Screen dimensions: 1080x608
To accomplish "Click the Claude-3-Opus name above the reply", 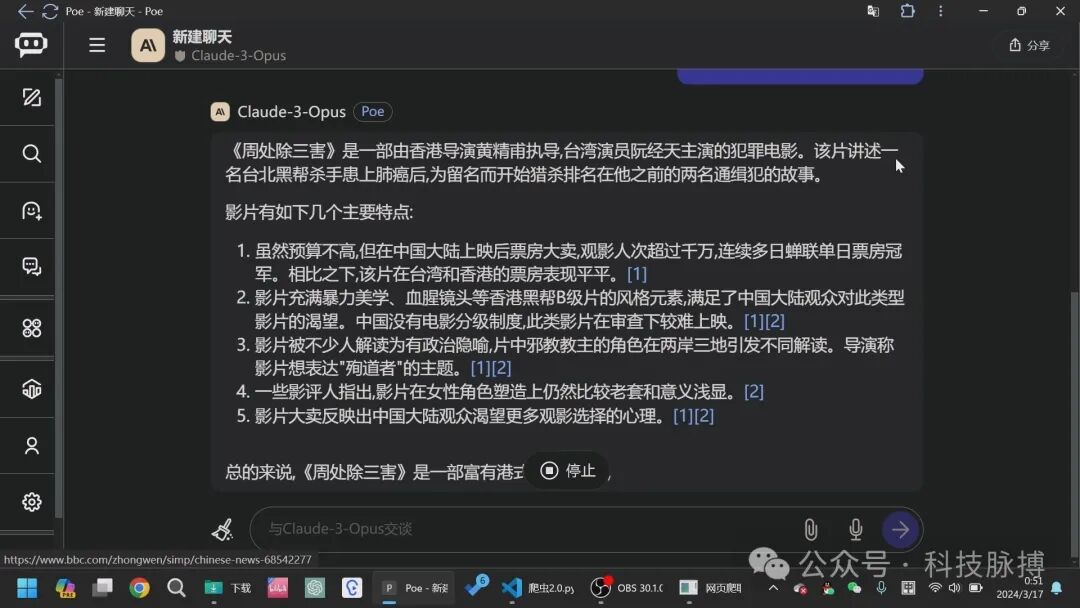I will (x=291, y=112).
